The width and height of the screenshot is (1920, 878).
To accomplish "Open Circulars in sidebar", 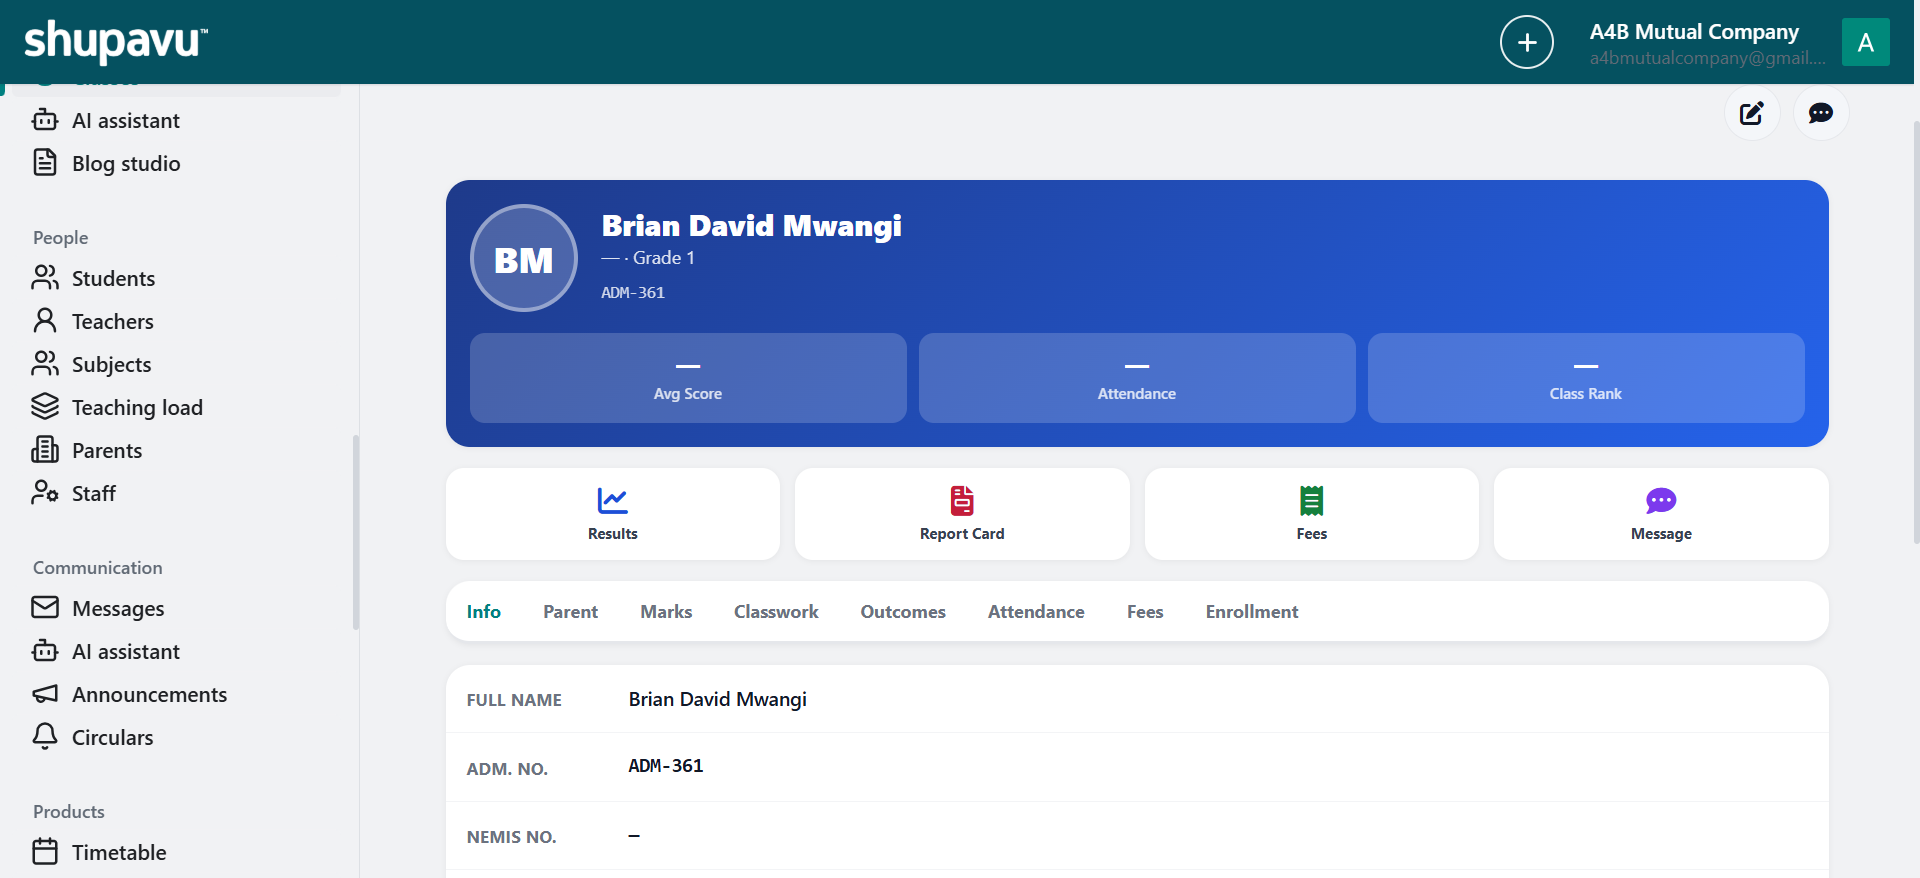I will click(93, 738).
